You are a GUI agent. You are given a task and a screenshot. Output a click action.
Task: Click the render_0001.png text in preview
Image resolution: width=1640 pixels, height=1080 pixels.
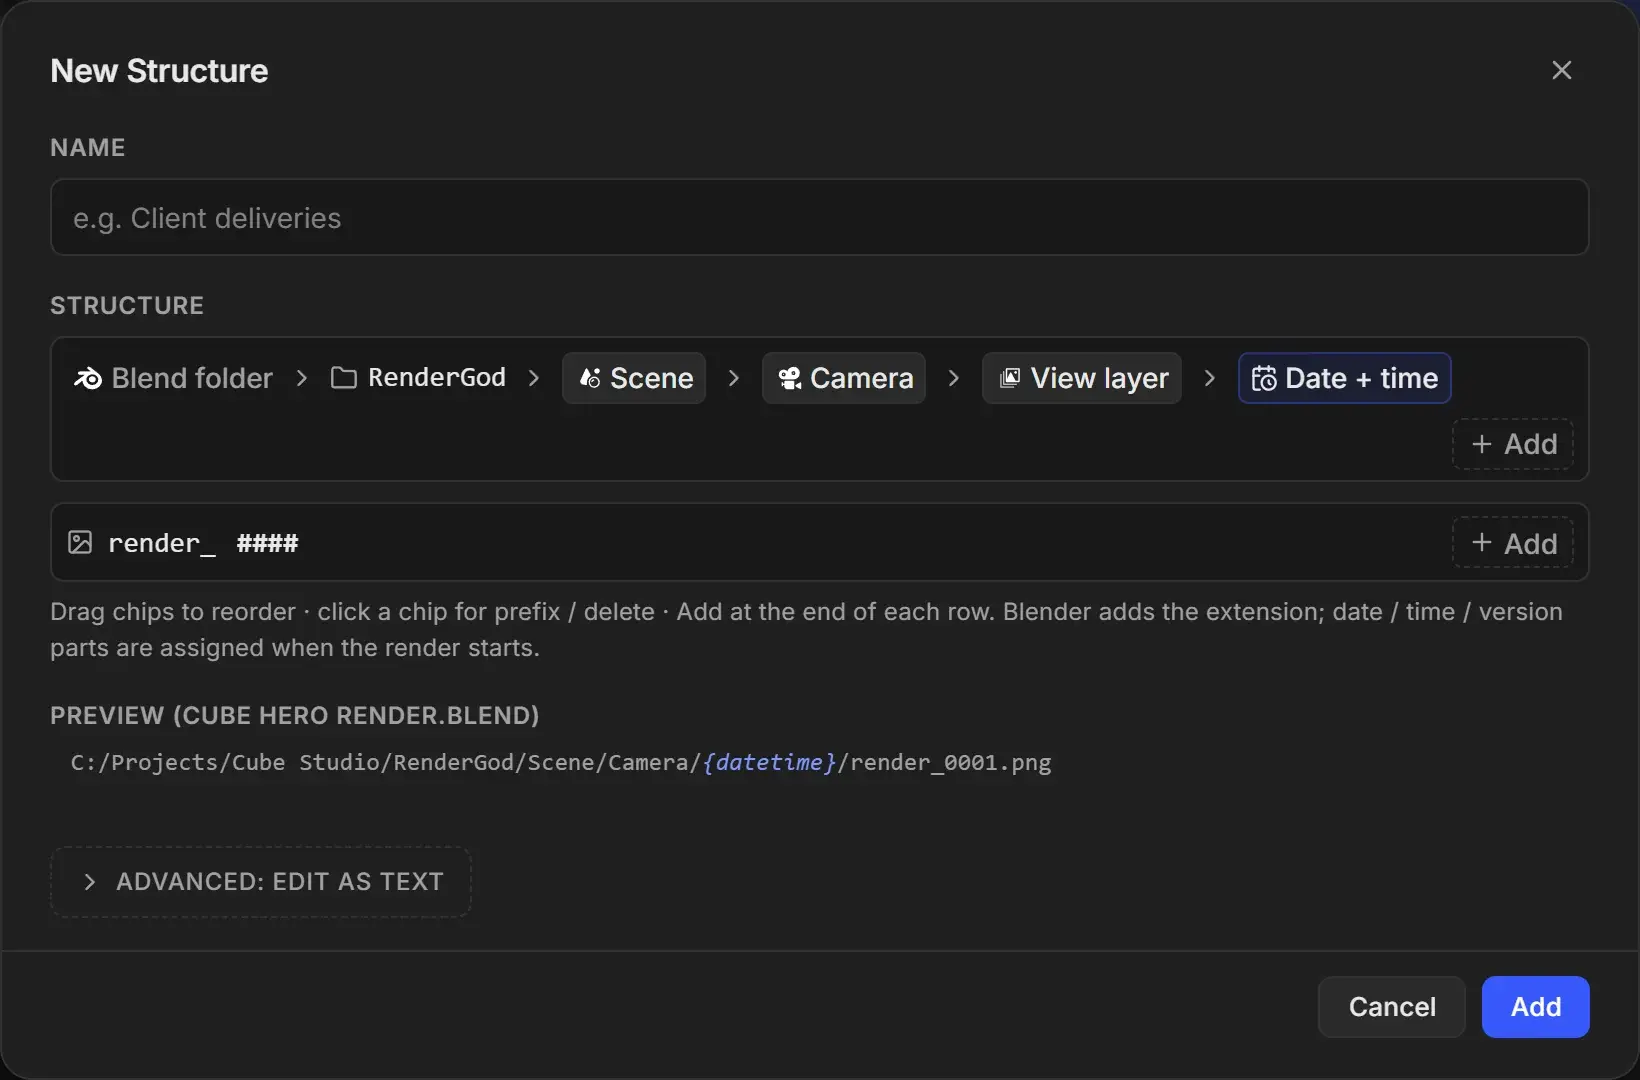pyautogui.click(x=951, y=762)
